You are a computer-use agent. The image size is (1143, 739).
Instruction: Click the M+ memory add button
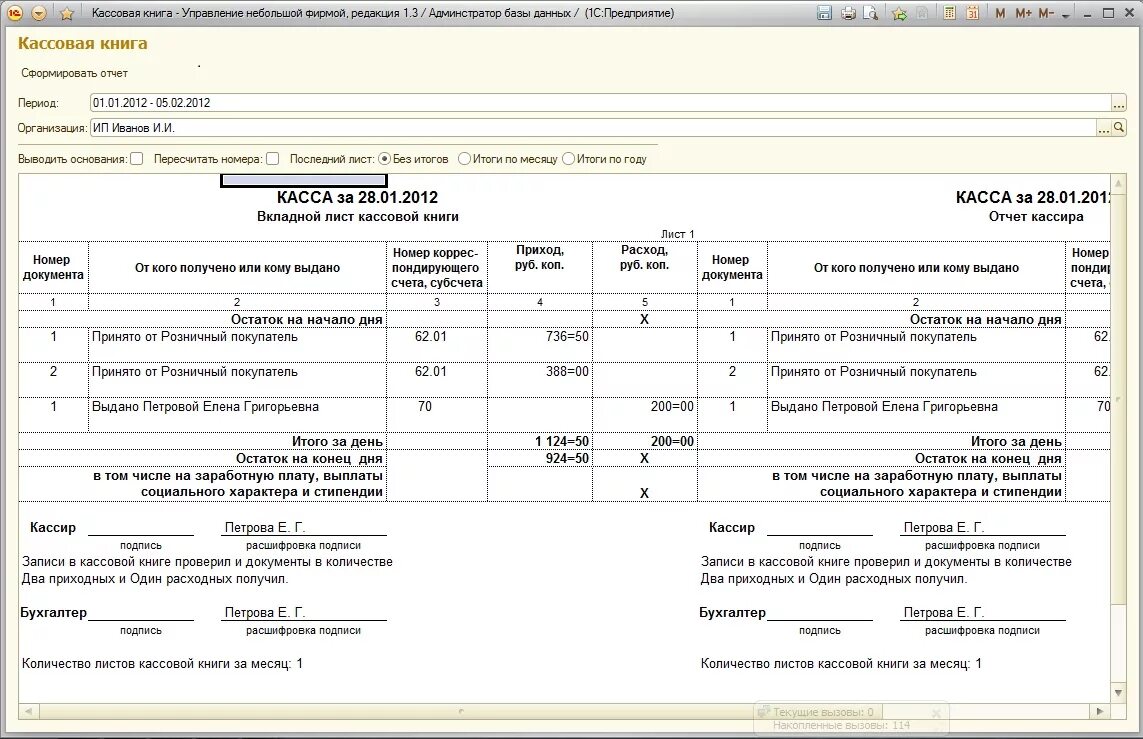point(1023,13)
